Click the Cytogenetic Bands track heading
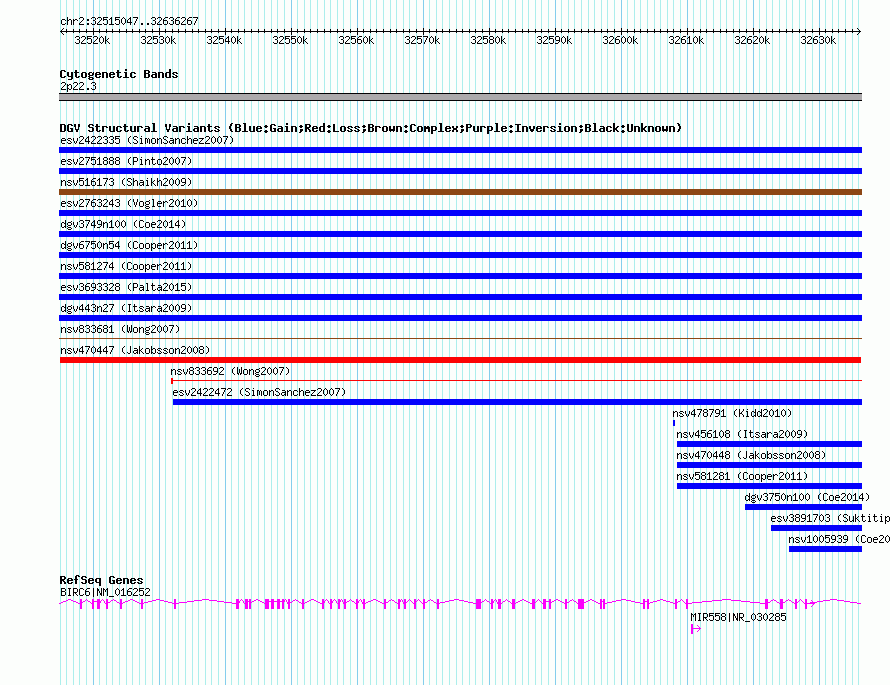The image size is (890, 685). tap(119, 74)
